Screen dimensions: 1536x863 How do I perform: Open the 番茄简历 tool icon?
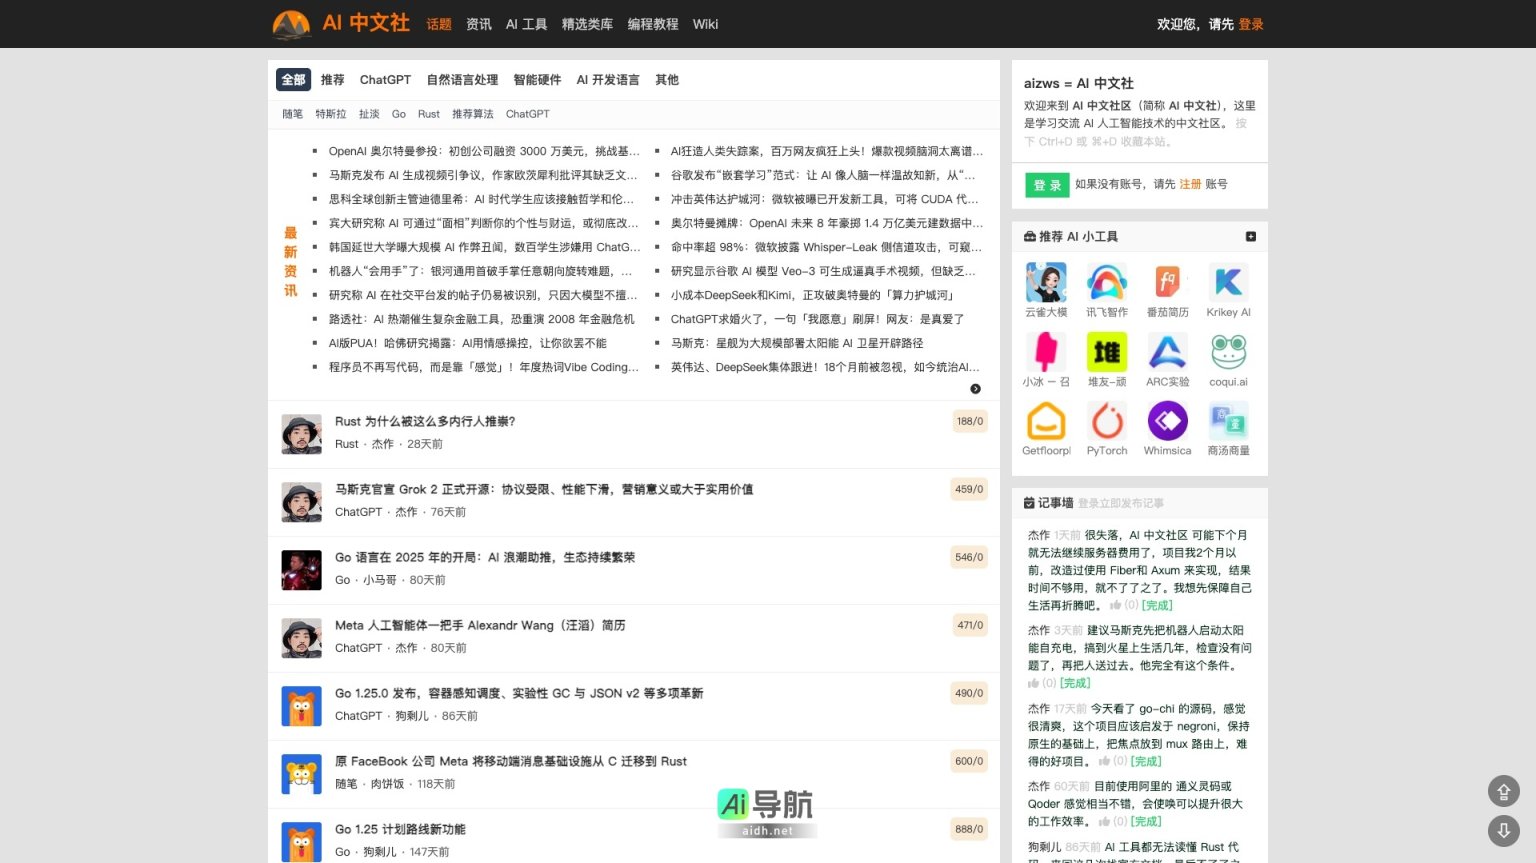(1167, 281)
